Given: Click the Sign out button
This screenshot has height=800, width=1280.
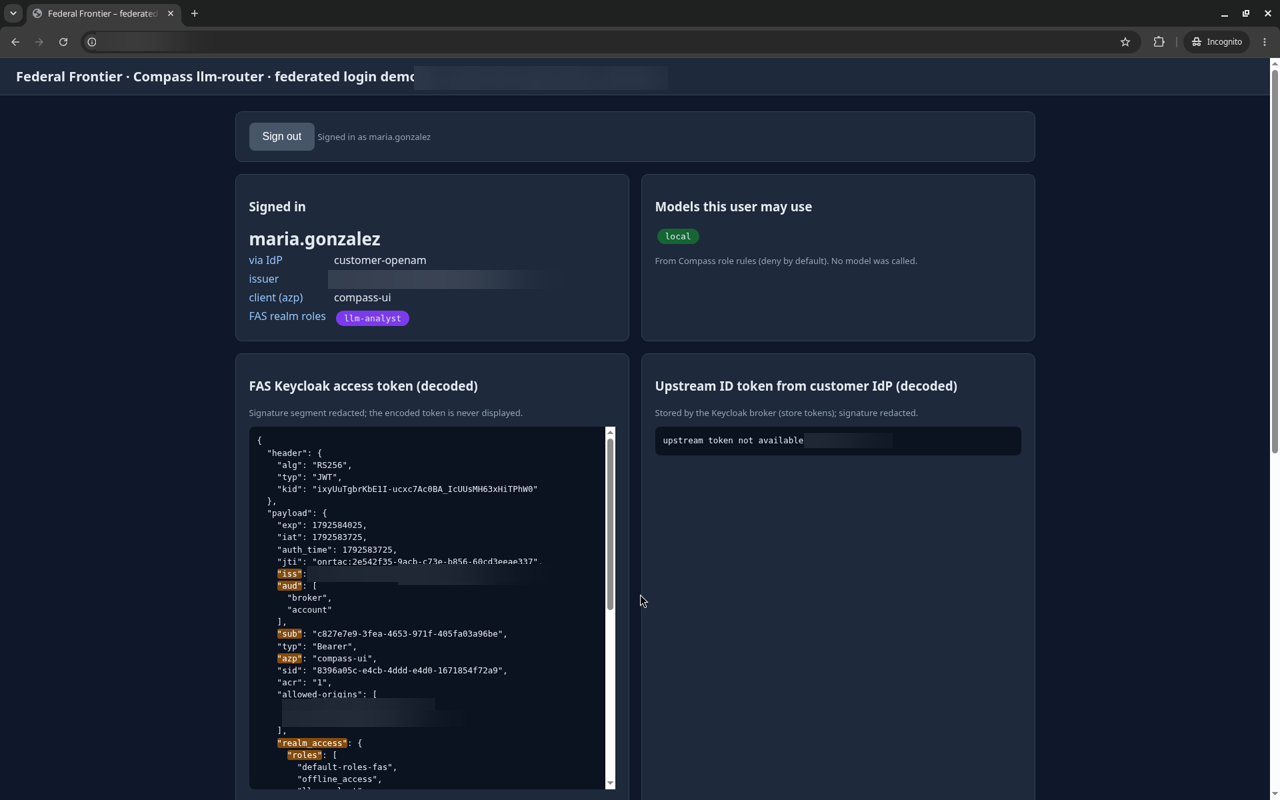Looking at the screenshot, I should tap(281, 137).
